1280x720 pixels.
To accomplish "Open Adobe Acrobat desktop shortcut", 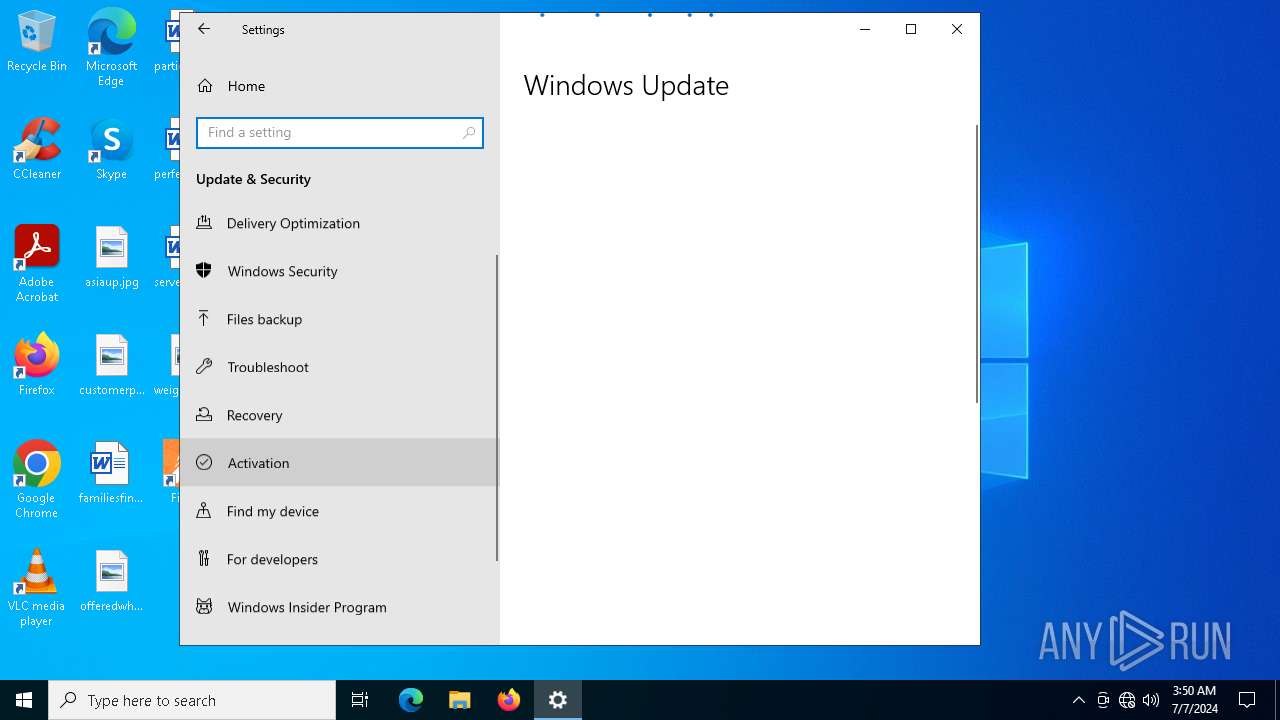I will 37,263.
